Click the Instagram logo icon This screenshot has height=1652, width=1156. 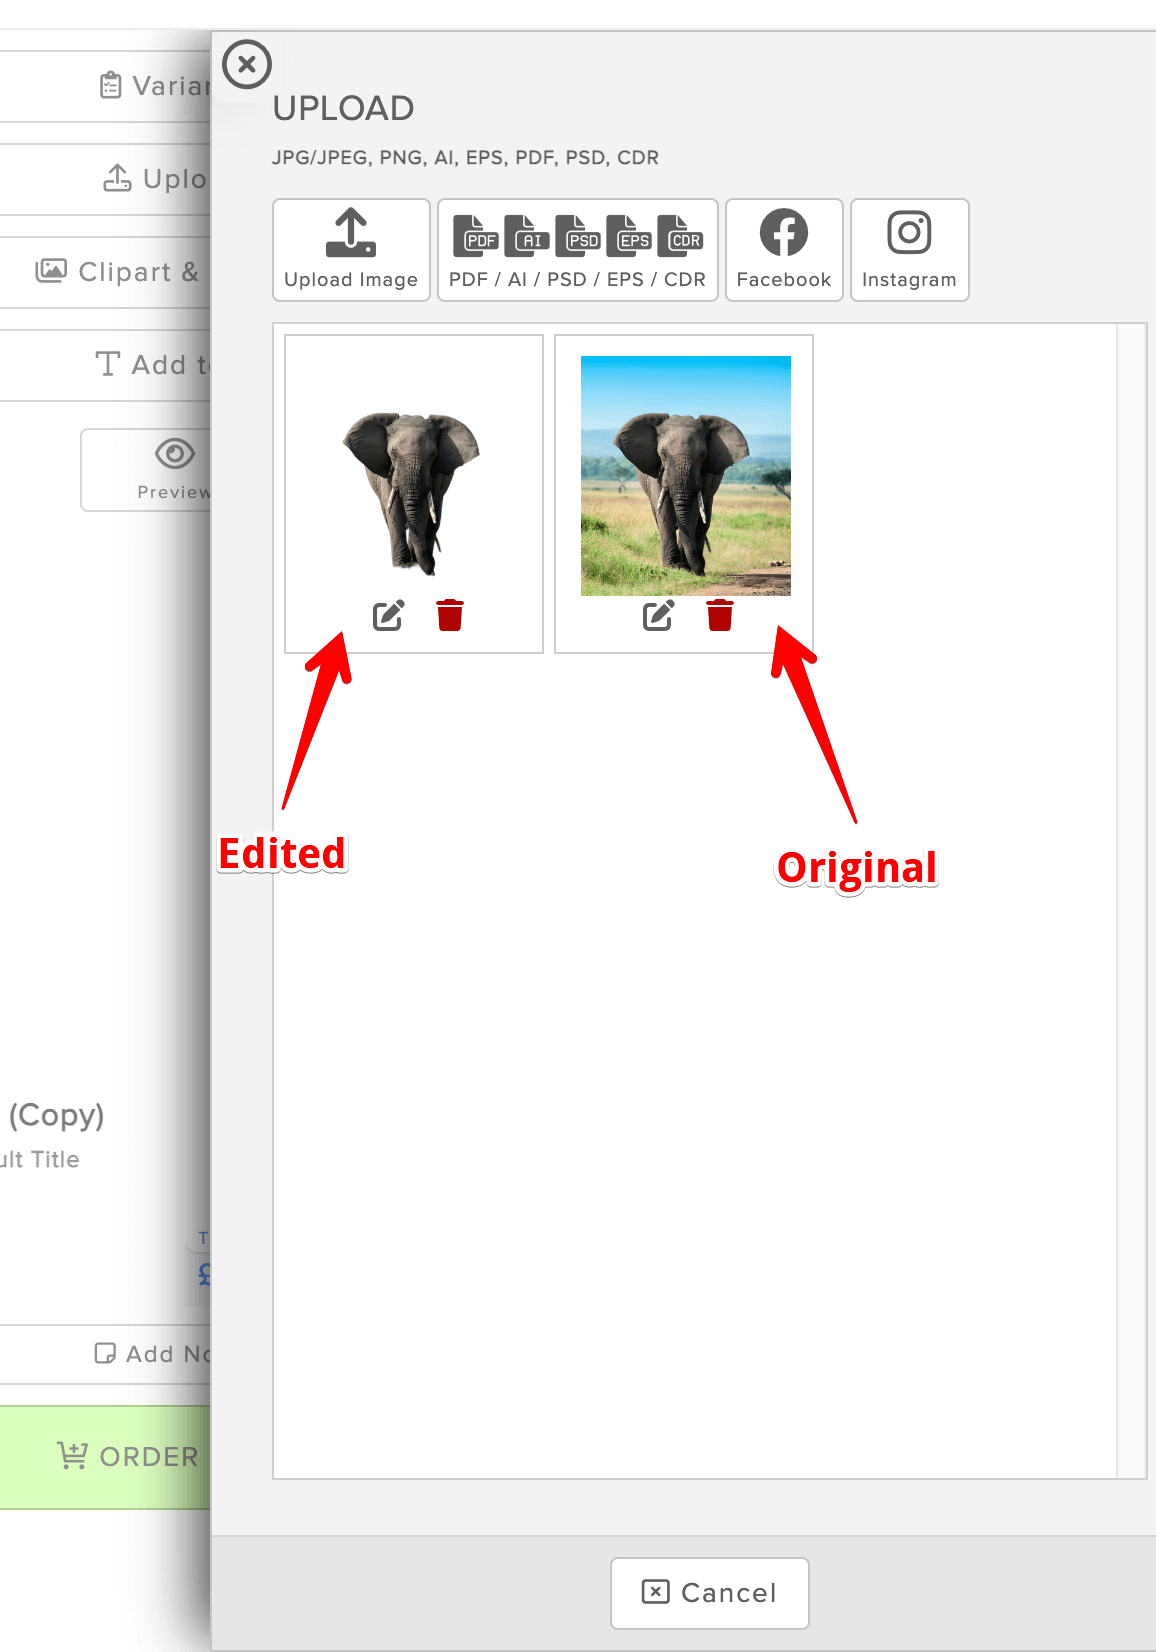click(910, 233)
